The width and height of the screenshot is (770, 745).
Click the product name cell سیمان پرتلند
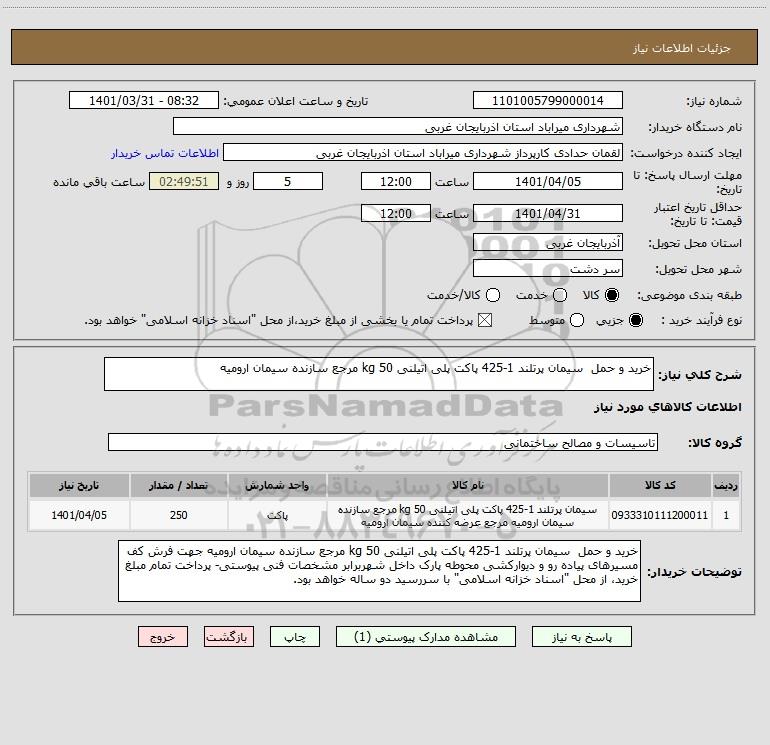(x=468, y=516)
